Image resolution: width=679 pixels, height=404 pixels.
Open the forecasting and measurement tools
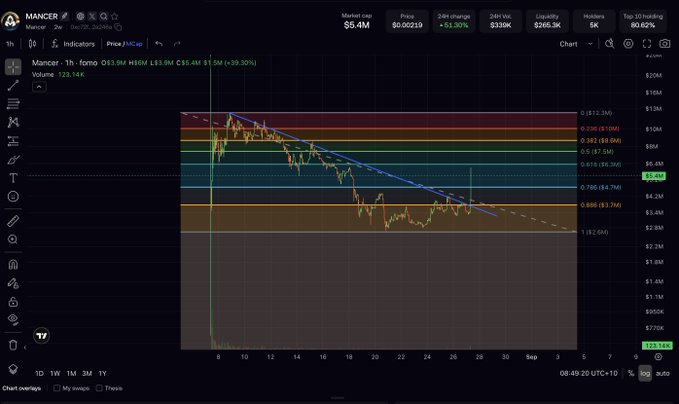pyautogui.click(x=13, y=141)
